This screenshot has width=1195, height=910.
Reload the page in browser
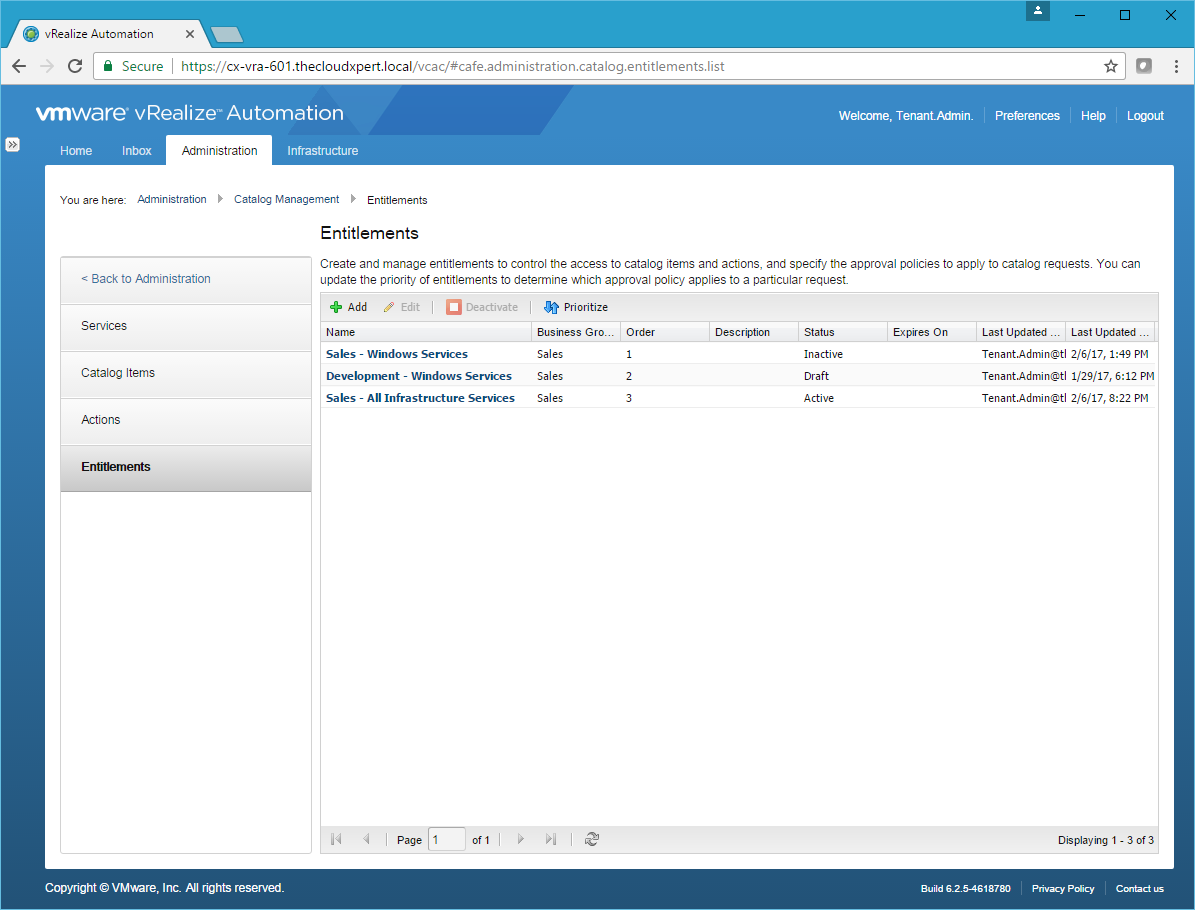pos(74,66)
